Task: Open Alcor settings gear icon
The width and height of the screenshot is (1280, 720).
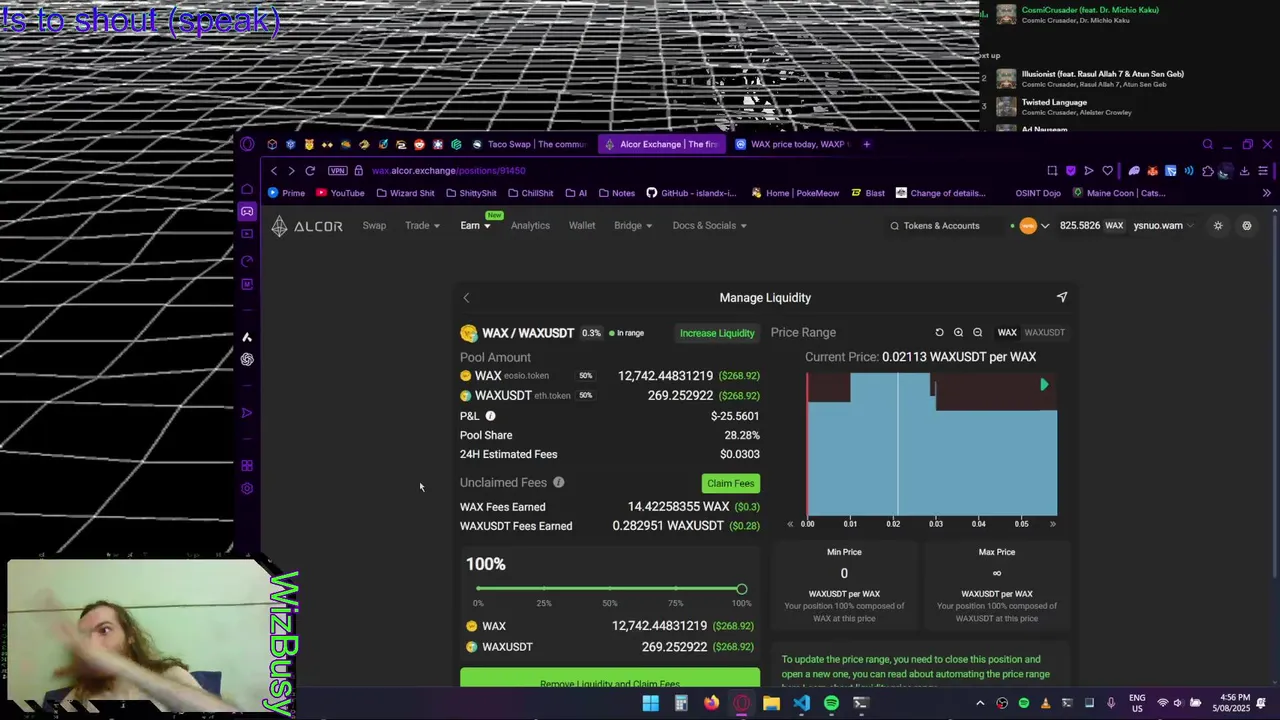Action: (1247, 226)
